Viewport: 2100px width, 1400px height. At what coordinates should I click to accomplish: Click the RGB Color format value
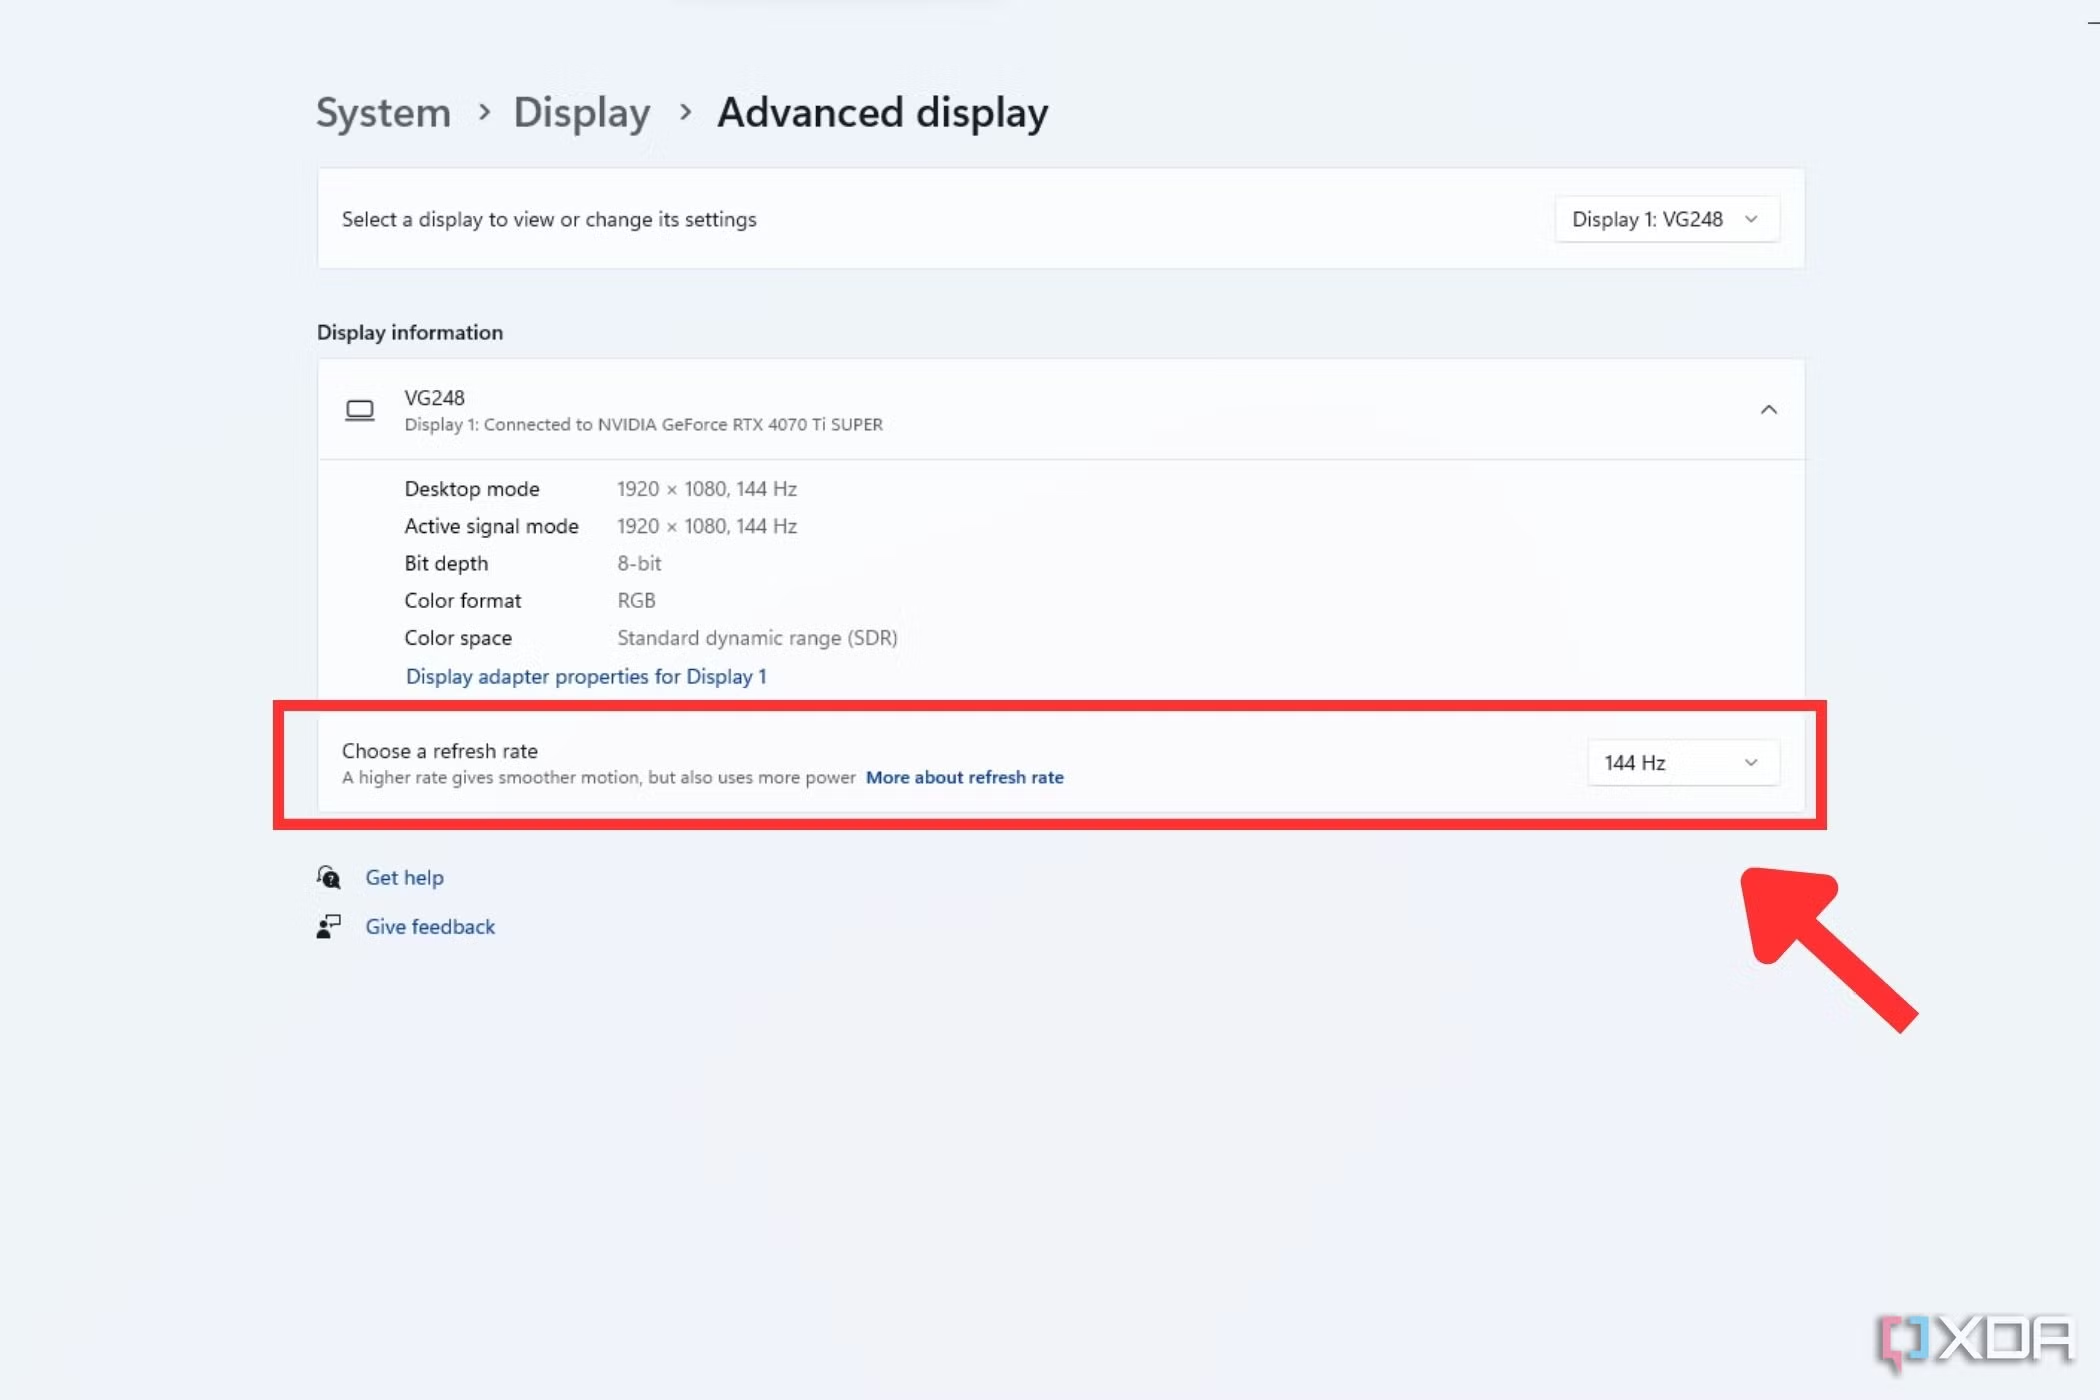[636, 600]
